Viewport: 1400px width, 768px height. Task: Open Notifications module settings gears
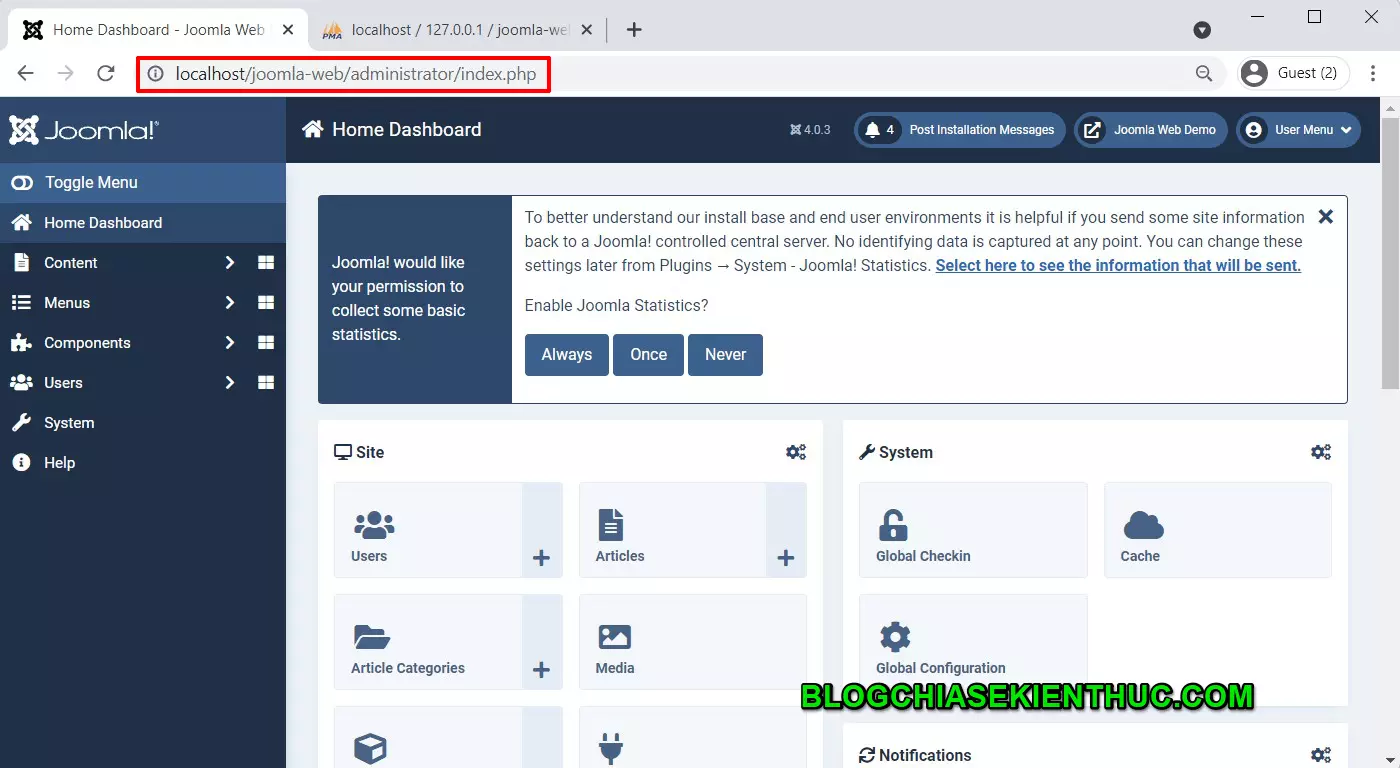pos(1321,755)
